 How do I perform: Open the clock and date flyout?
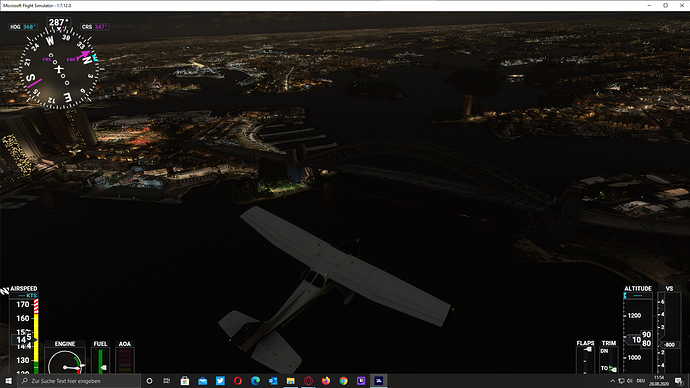point(659,381)
